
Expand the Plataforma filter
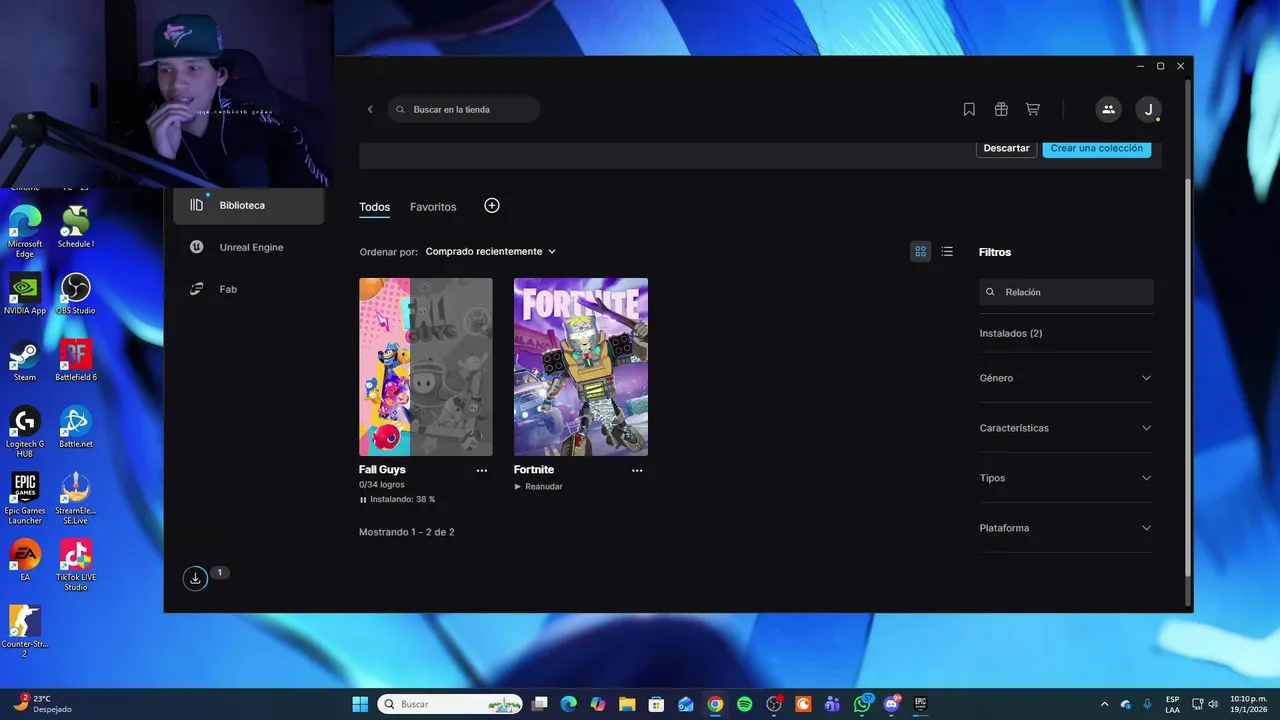1066,528
